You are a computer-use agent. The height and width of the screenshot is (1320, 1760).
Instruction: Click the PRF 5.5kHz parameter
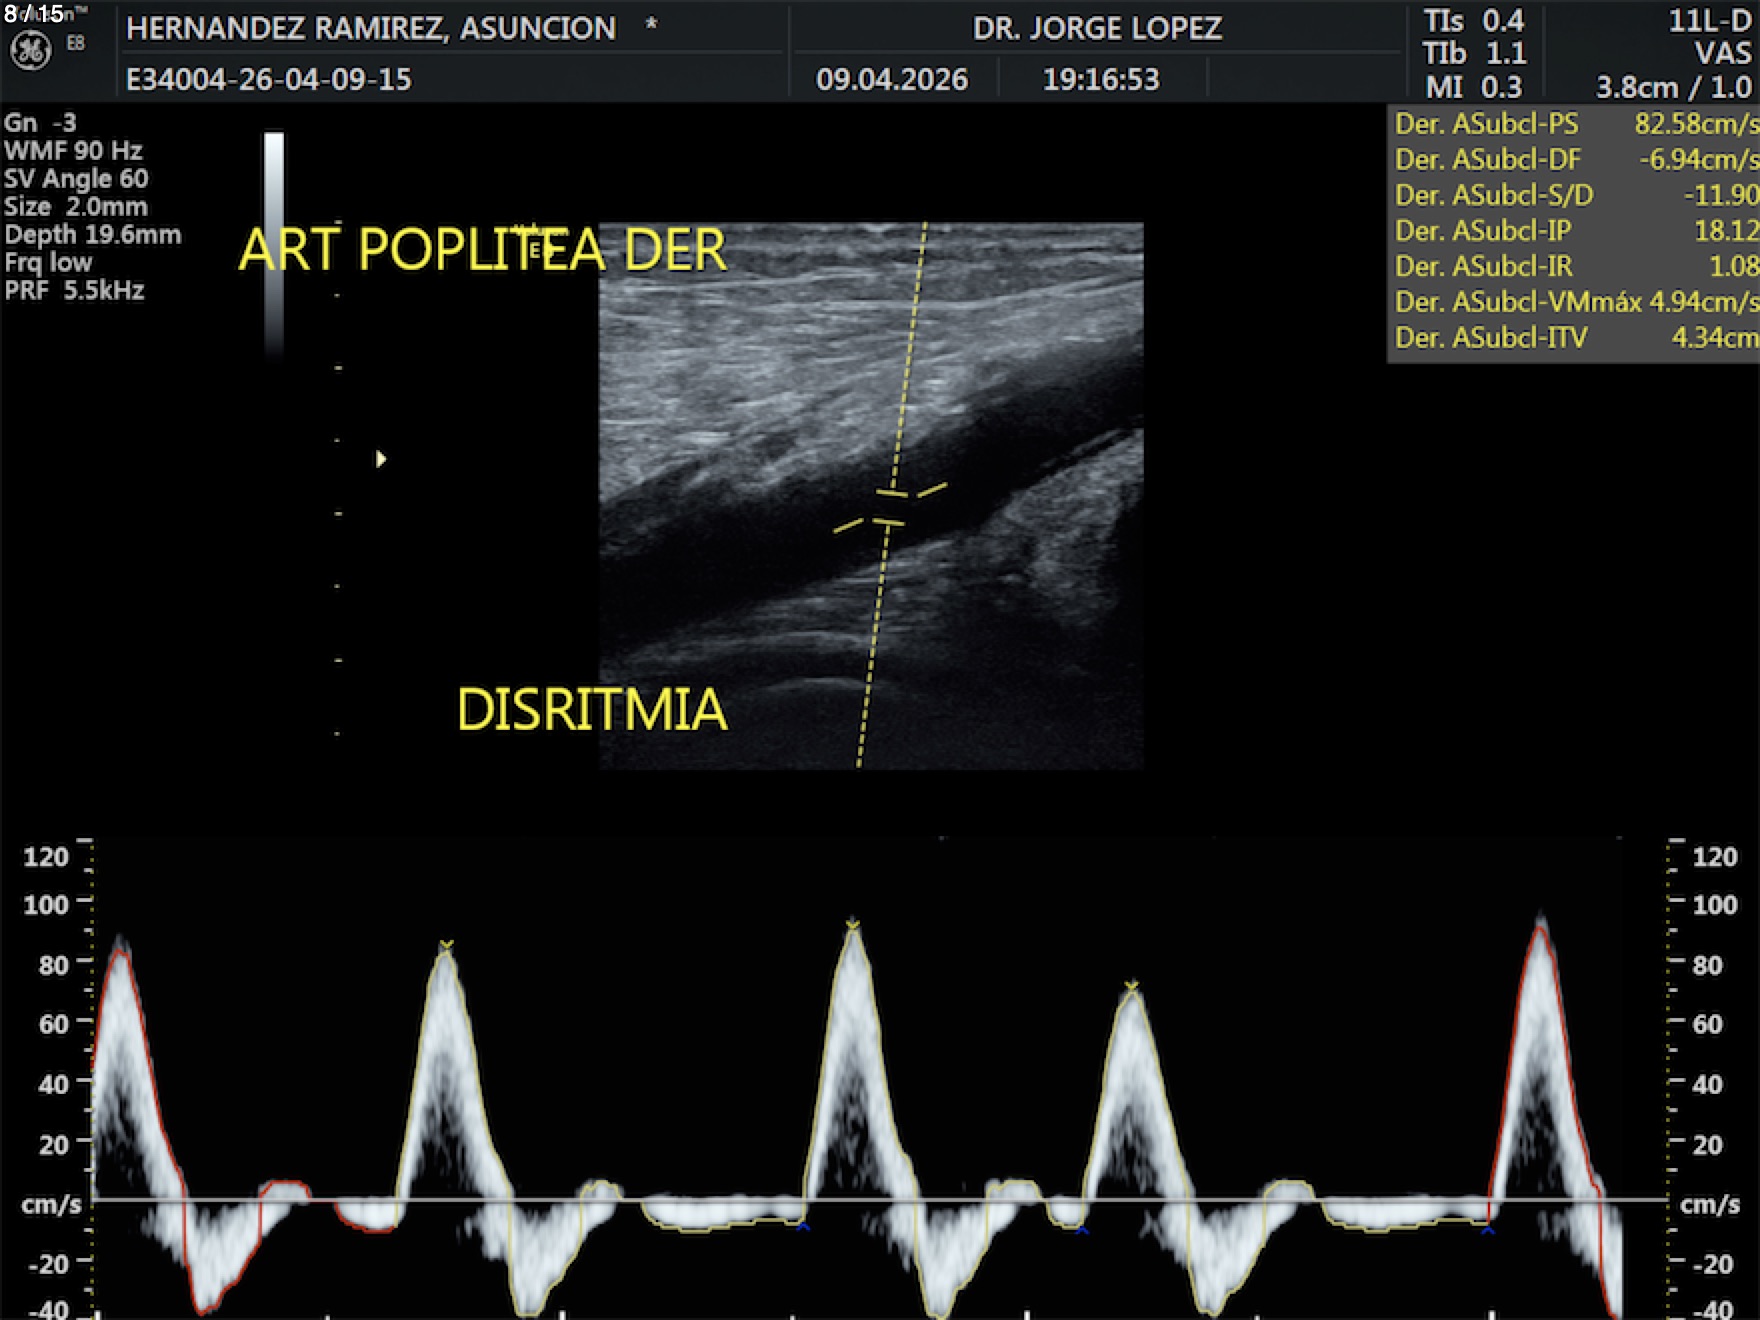click(74, 291)
